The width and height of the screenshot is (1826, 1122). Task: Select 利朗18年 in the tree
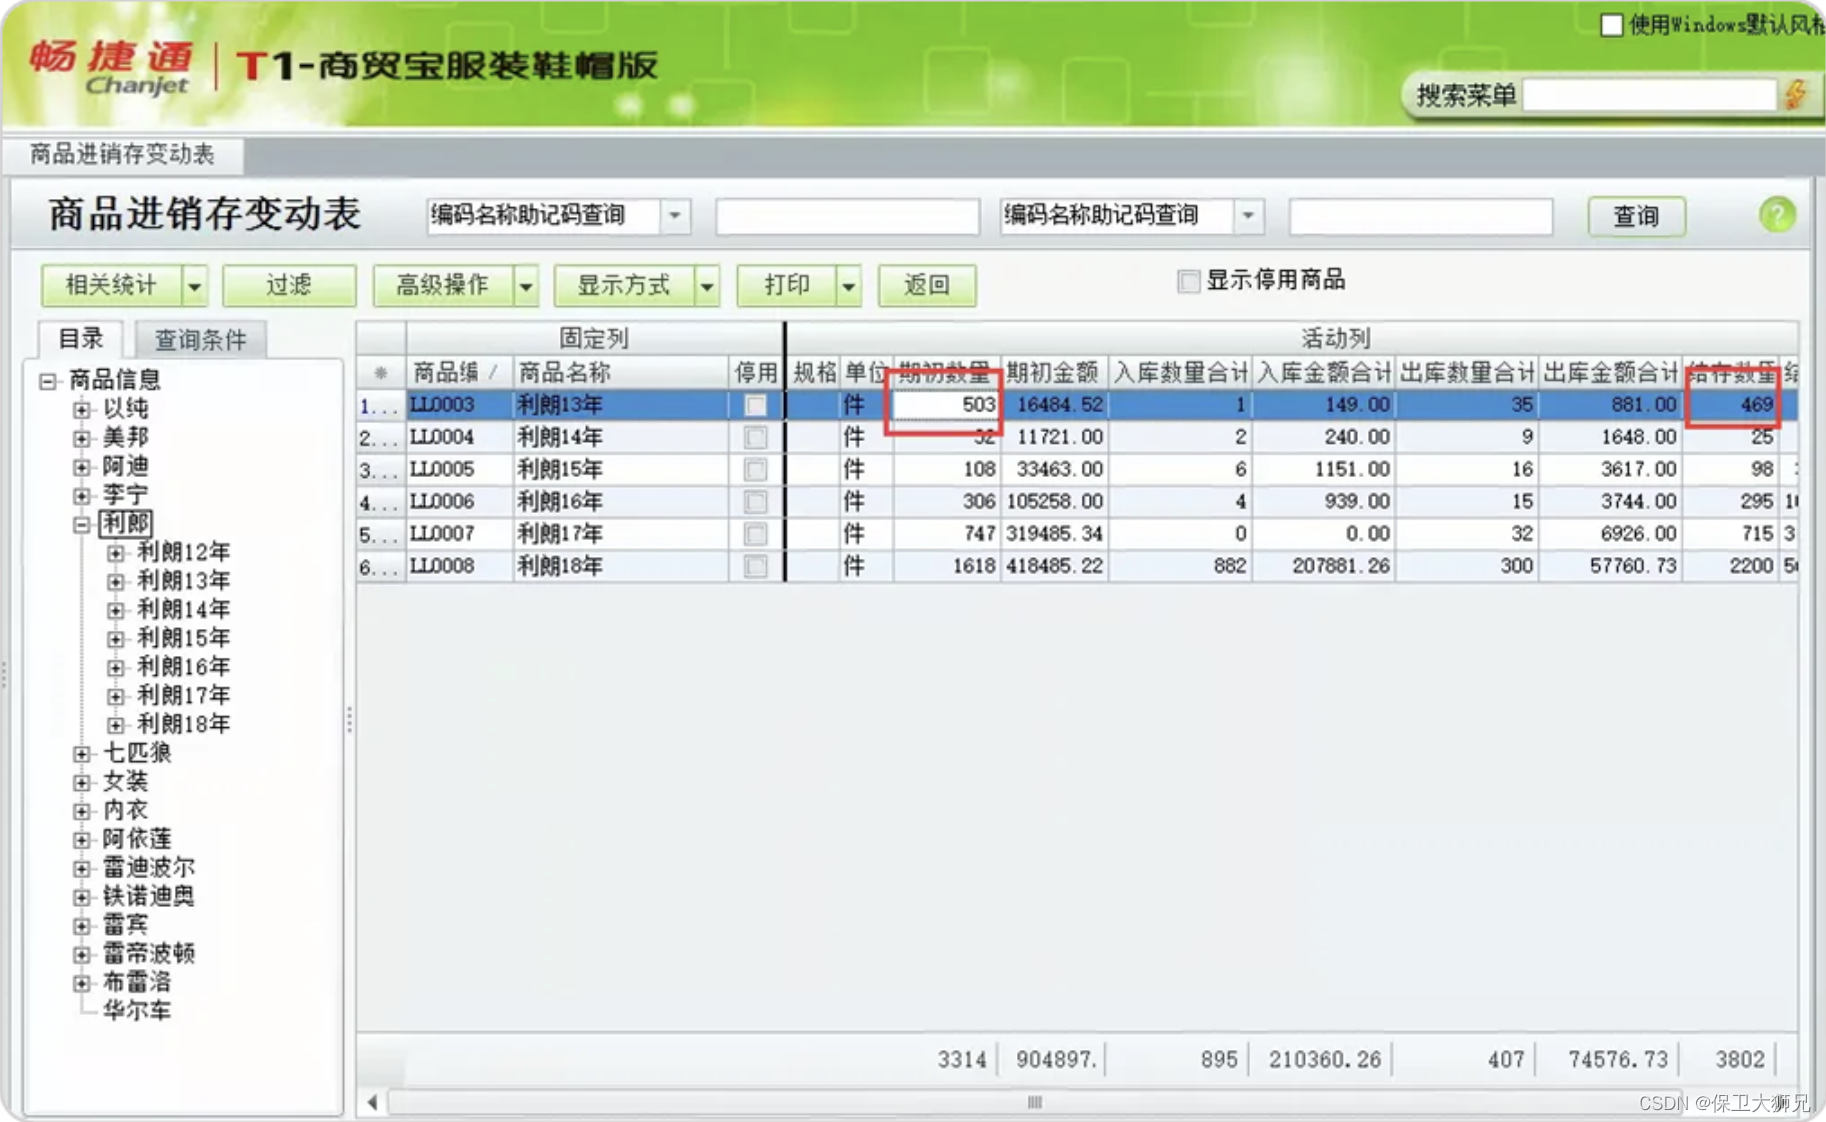[x=184, y=724]
